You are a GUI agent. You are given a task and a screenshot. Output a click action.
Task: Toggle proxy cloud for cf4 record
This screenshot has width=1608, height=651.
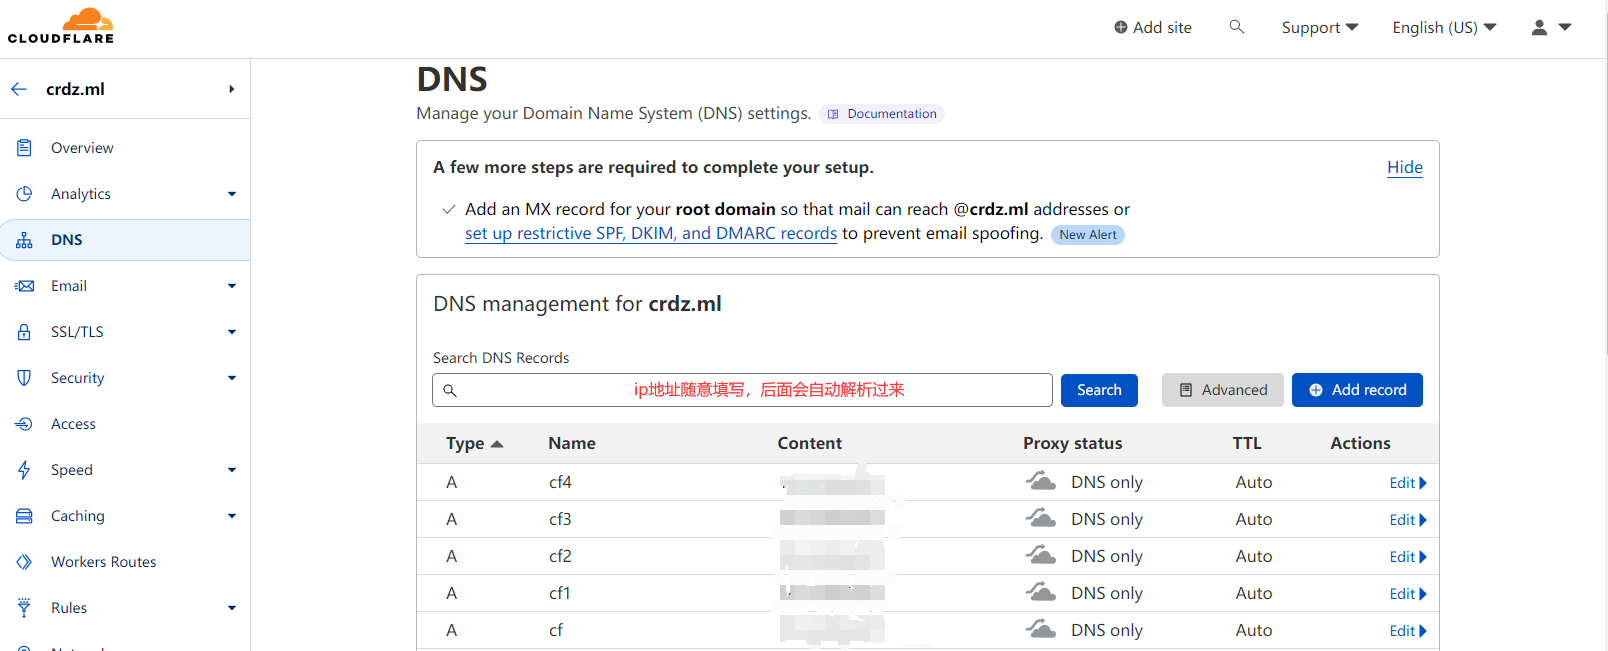coord(1041,482)
